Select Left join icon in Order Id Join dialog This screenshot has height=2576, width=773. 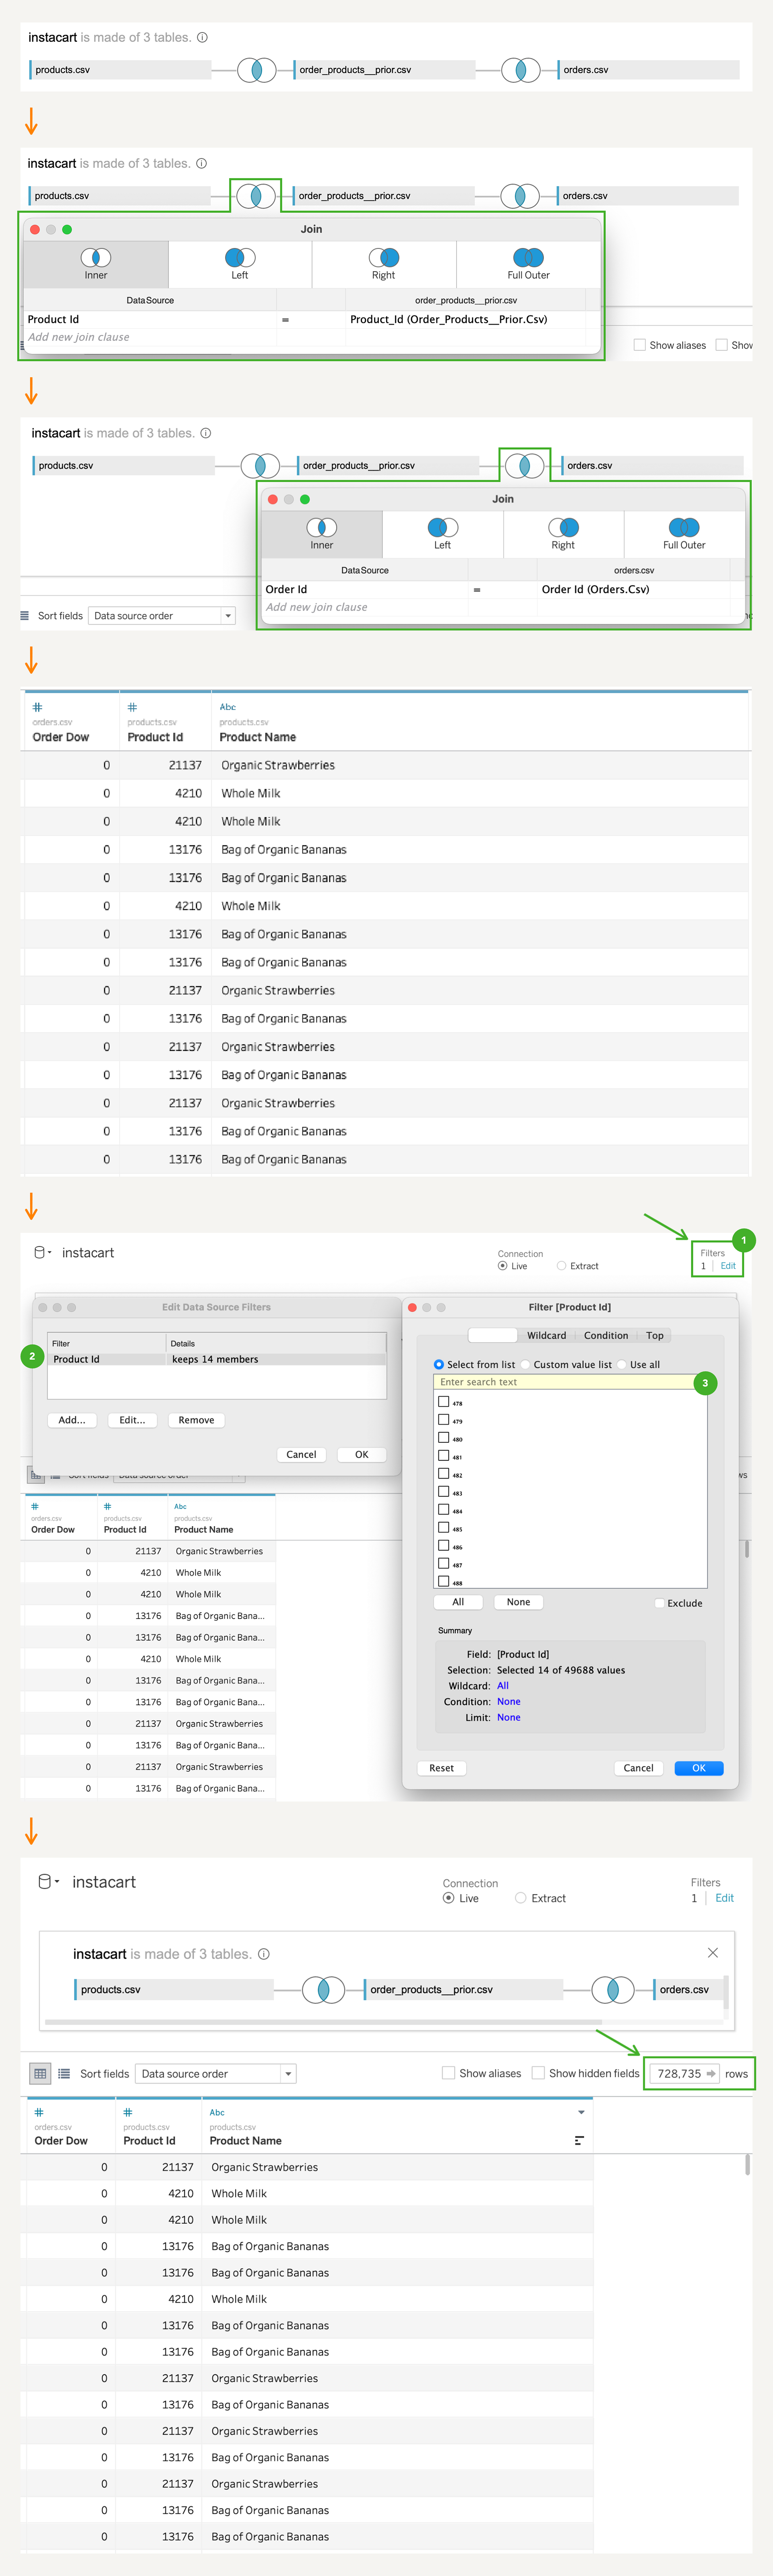(442, 527)
